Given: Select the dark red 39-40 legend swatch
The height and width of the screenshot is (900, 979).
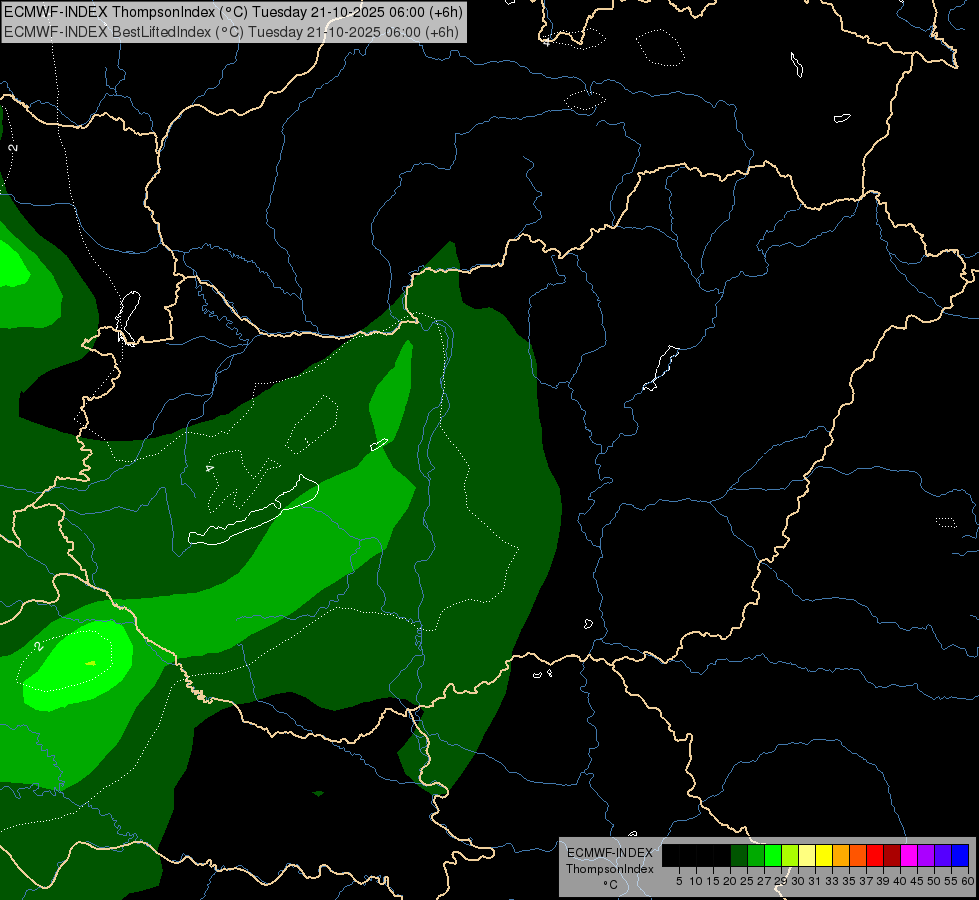Looking at the screenshot, I should click(893, 855).
